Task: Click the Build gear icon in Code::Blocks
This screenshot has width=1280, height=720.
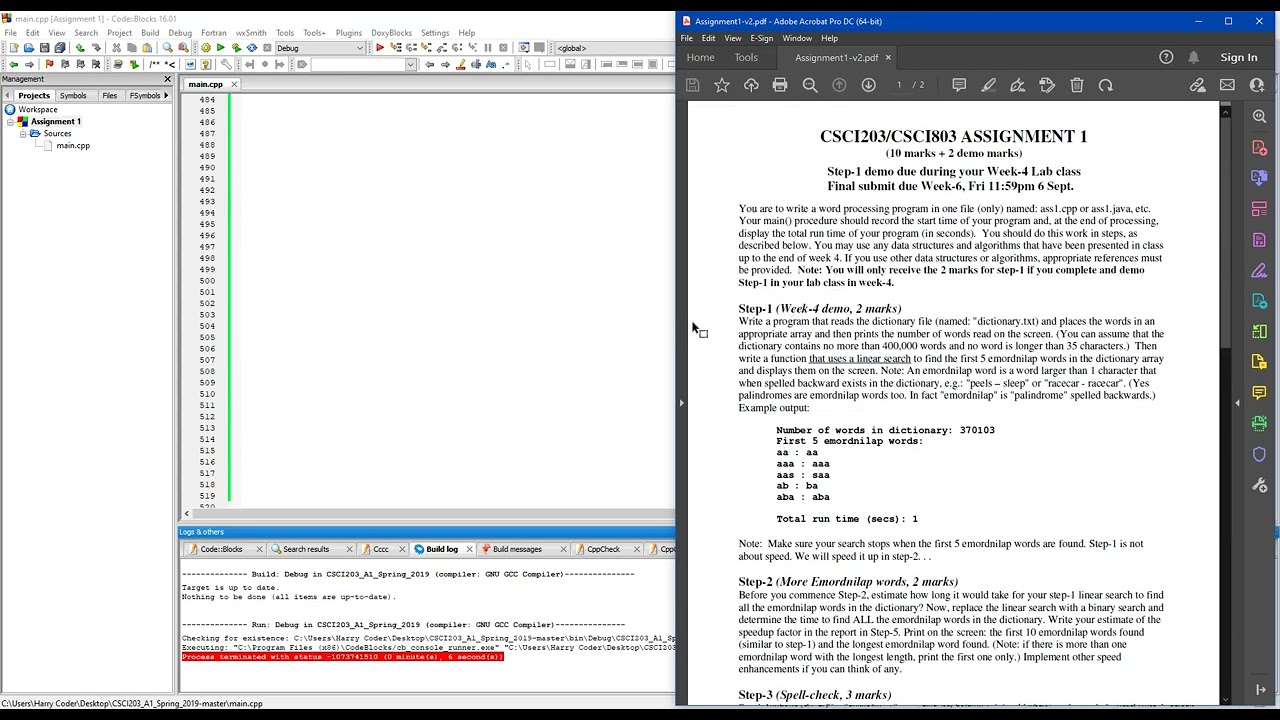Action: (206, 48)
